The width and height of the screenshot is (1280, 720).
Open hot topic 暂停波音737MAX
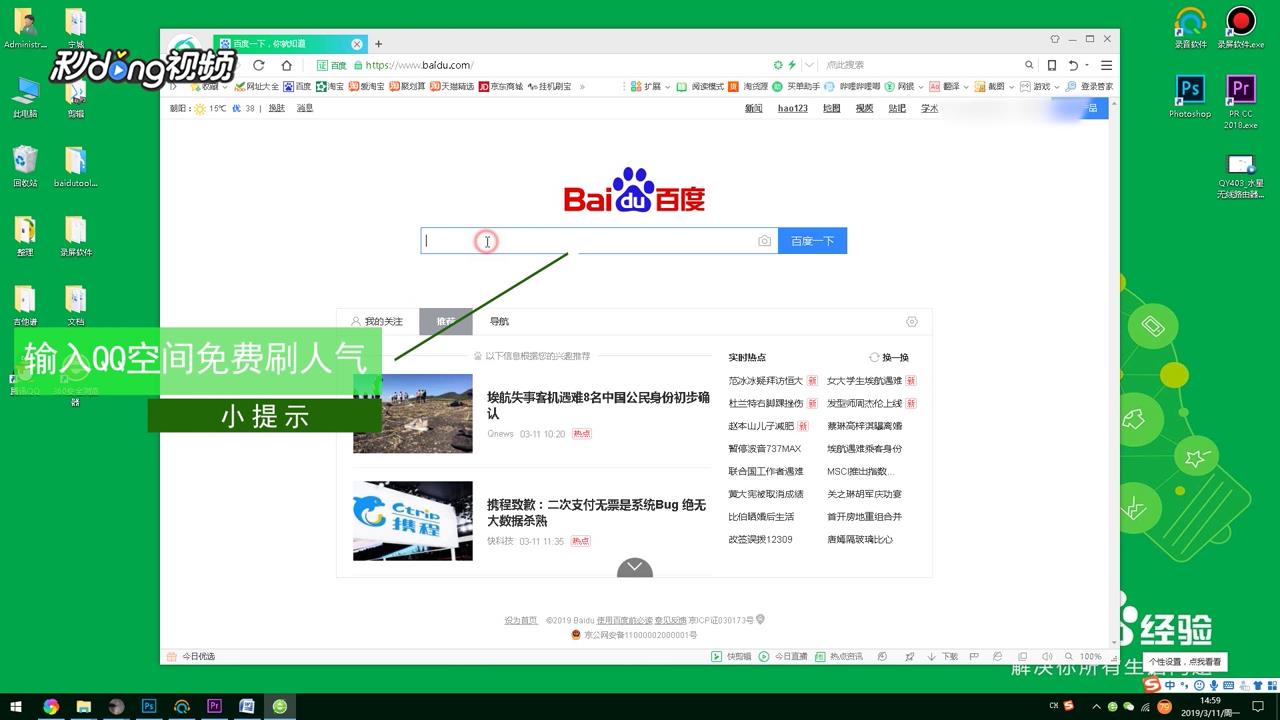point(764,449)
